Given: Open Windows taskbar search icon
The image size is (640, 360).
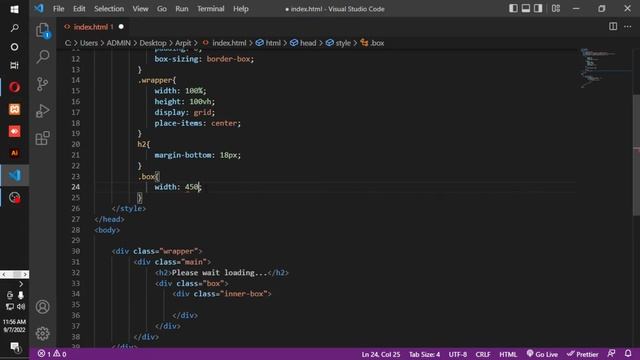Looking at the screenshot, I should point(14,28).
